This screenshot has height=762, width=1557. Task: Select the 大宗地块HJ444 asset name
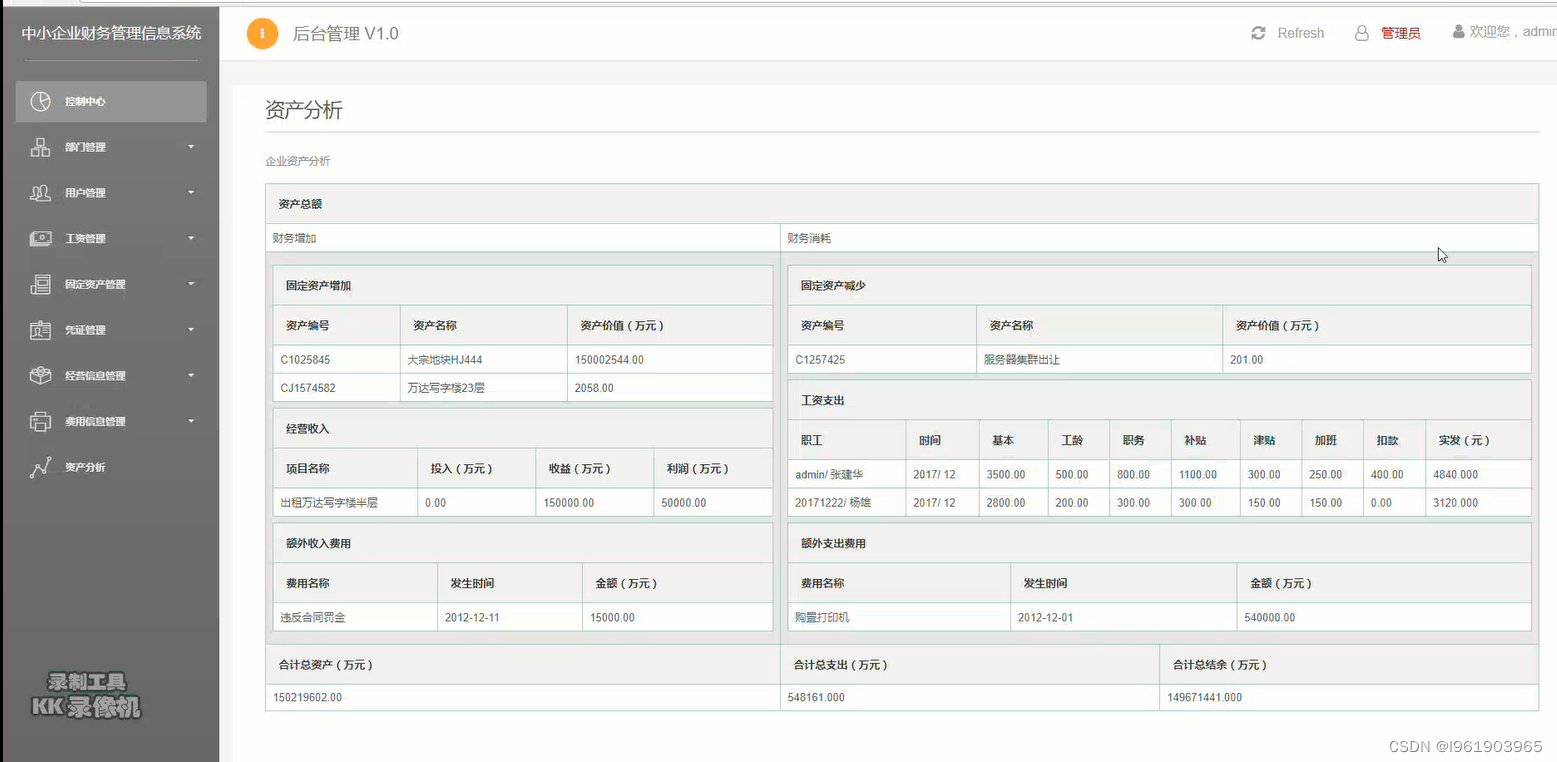(x=445, y=360)
